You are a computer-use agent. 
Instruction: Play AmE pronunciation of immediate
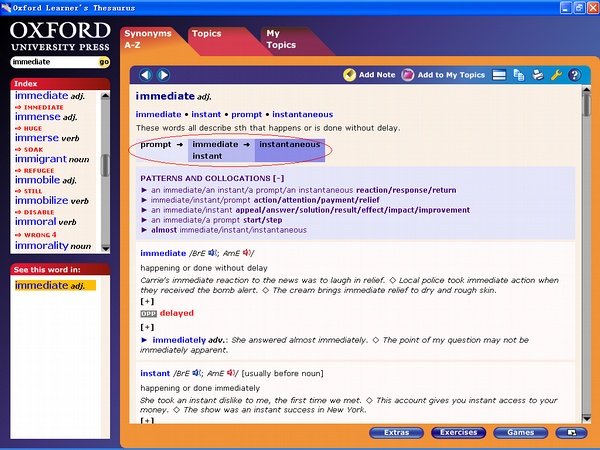[246, 253]
